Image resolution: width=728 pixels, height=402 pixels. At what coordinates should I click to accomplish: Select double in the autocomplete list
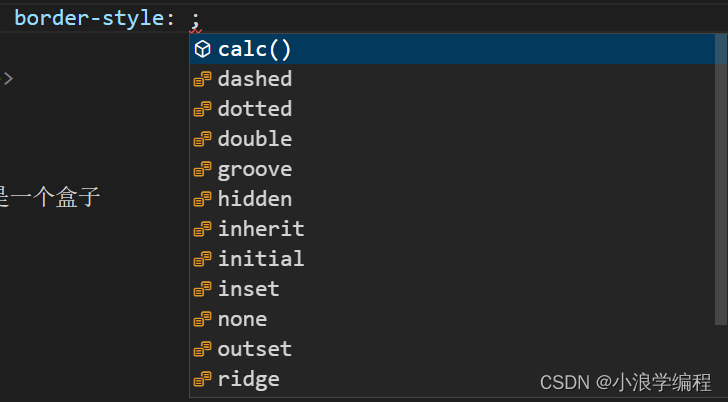(453, 139)
